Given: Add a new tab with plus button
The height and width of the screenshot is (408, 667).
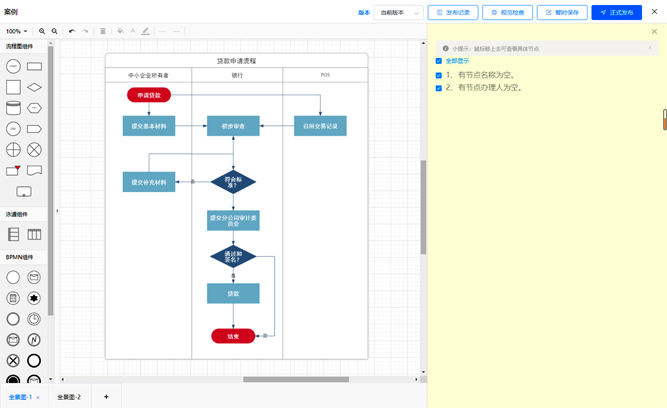Looking at the screenshot, I should (x=106, y=397).
